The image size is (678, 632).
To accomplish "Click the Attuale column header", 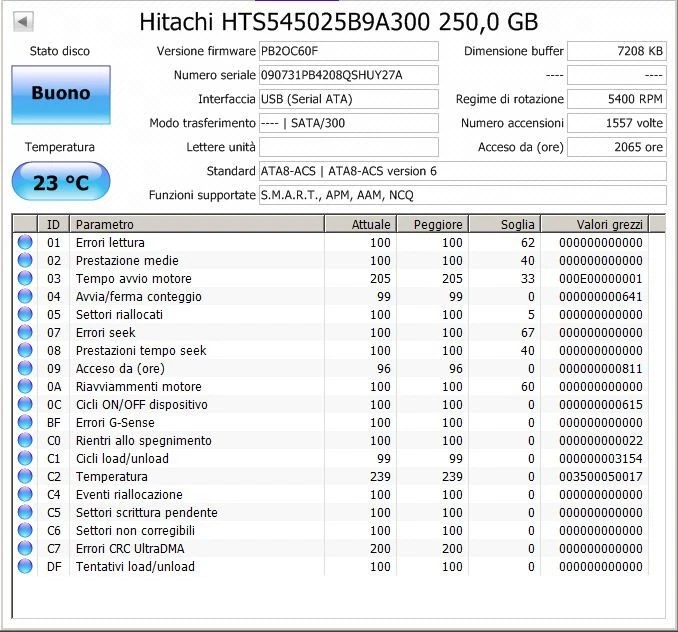I will point(360,224).
